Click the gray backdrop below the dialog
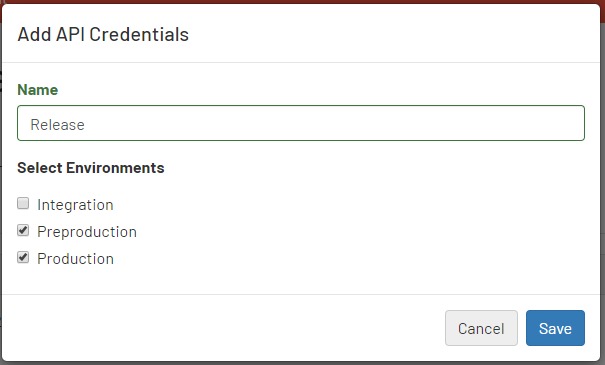Viewport: 605px width, 365px height. (301, 363)
